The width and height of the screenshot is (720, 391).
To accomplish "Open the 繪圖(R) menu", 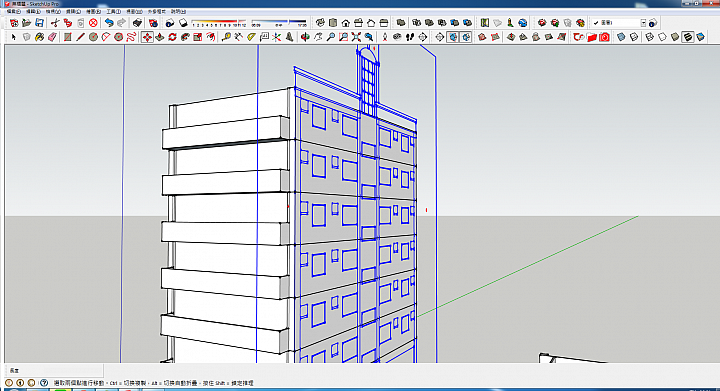I will (x=93, y=11).
